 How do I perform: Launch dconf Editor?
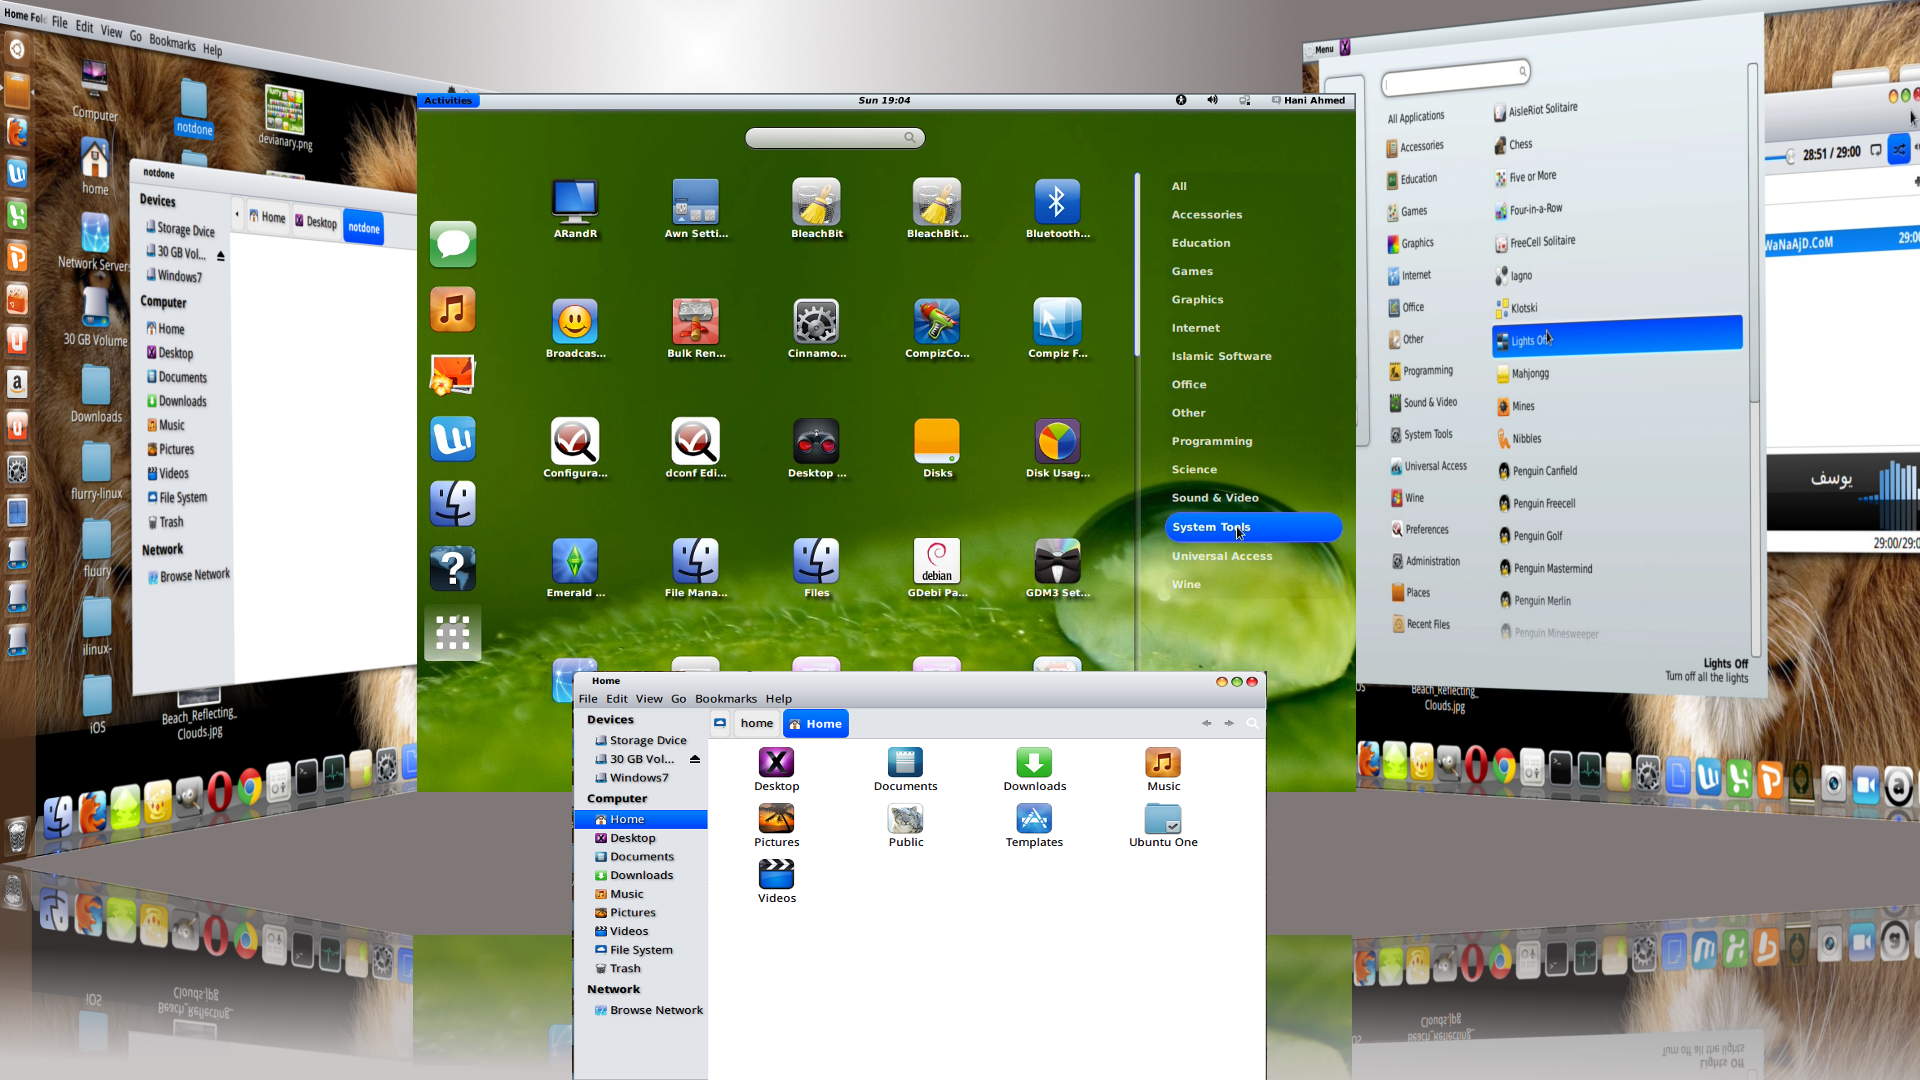pos(696,441)
